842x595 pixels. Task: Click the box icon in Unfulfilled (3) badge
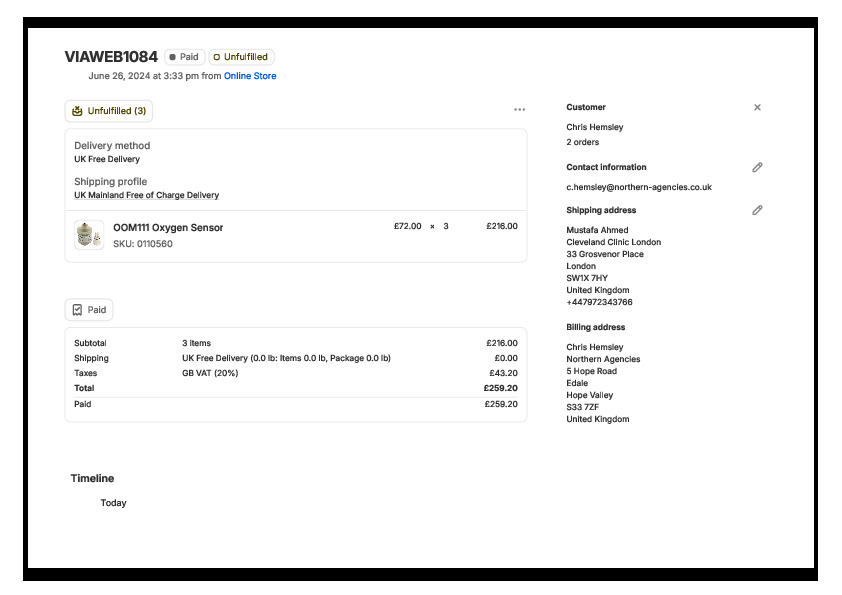tap(77, 111)
